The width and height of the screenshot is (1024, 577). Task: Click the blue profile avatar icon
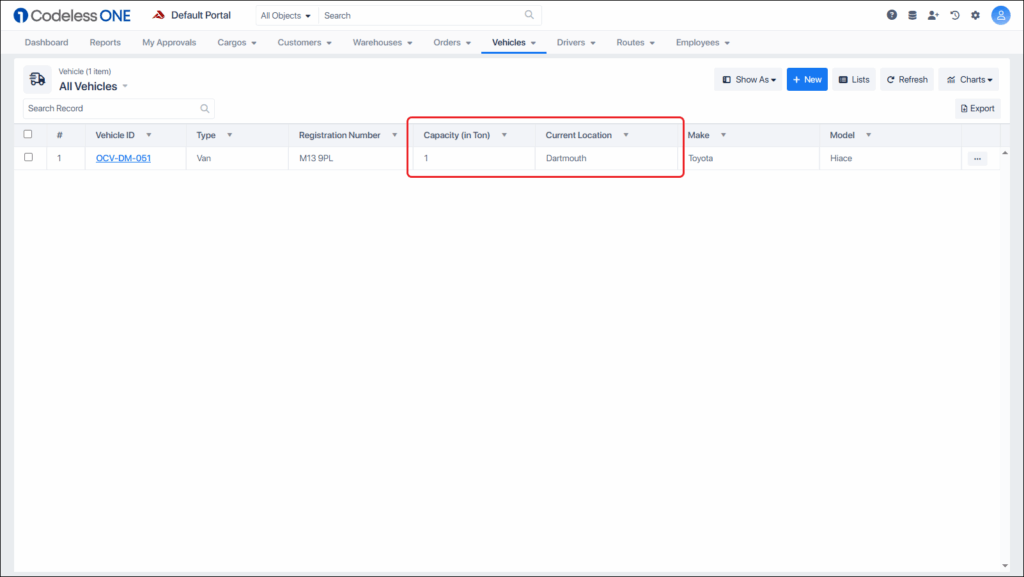click(x=1000, y=15)
